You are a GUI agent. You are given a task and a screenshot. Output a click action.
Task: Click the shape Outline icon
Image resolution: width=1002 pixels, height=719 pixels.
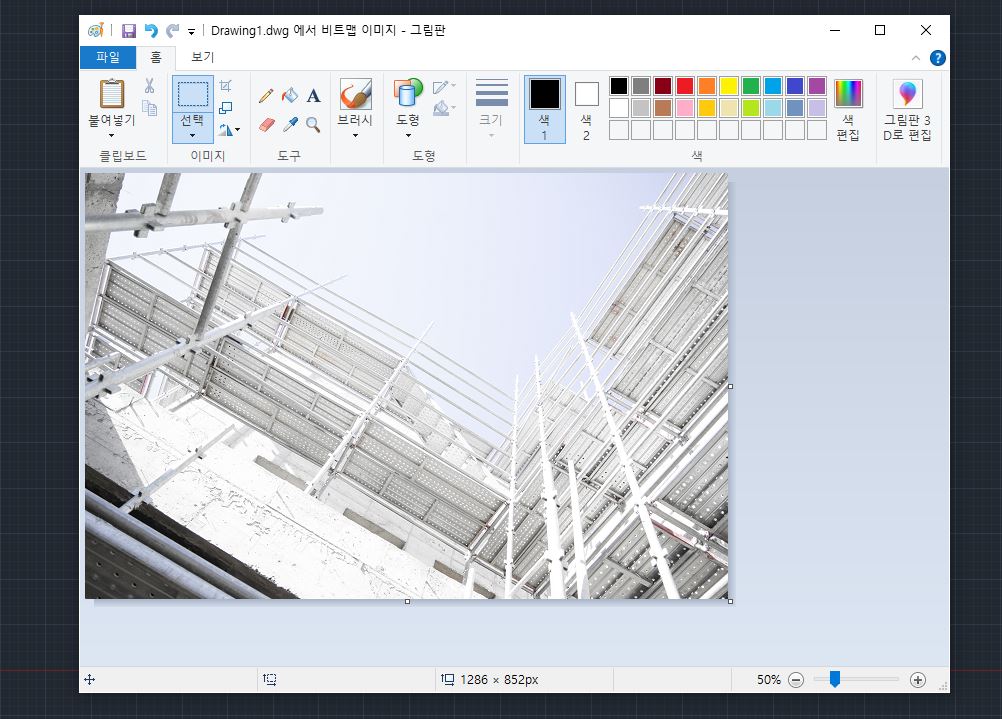point(441,88)
